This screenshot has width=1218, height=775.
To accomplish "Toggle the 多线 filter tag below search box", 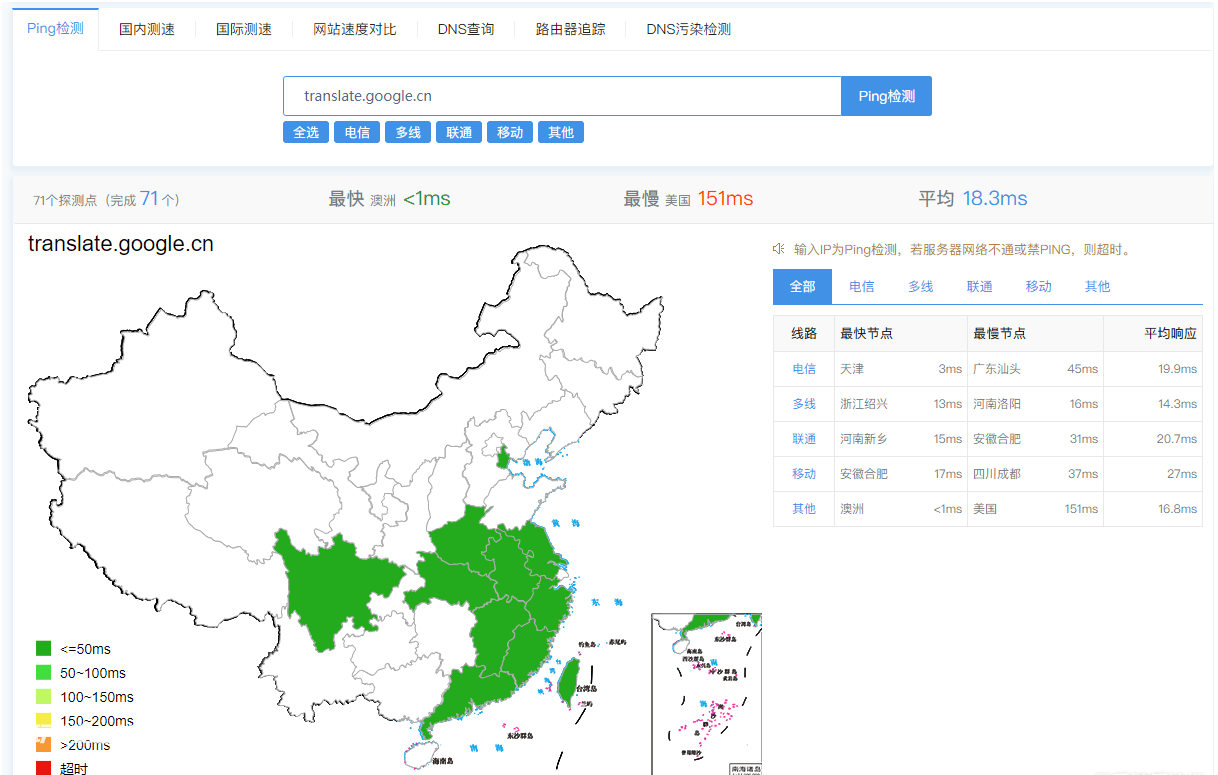I will [x=408, y=132].
